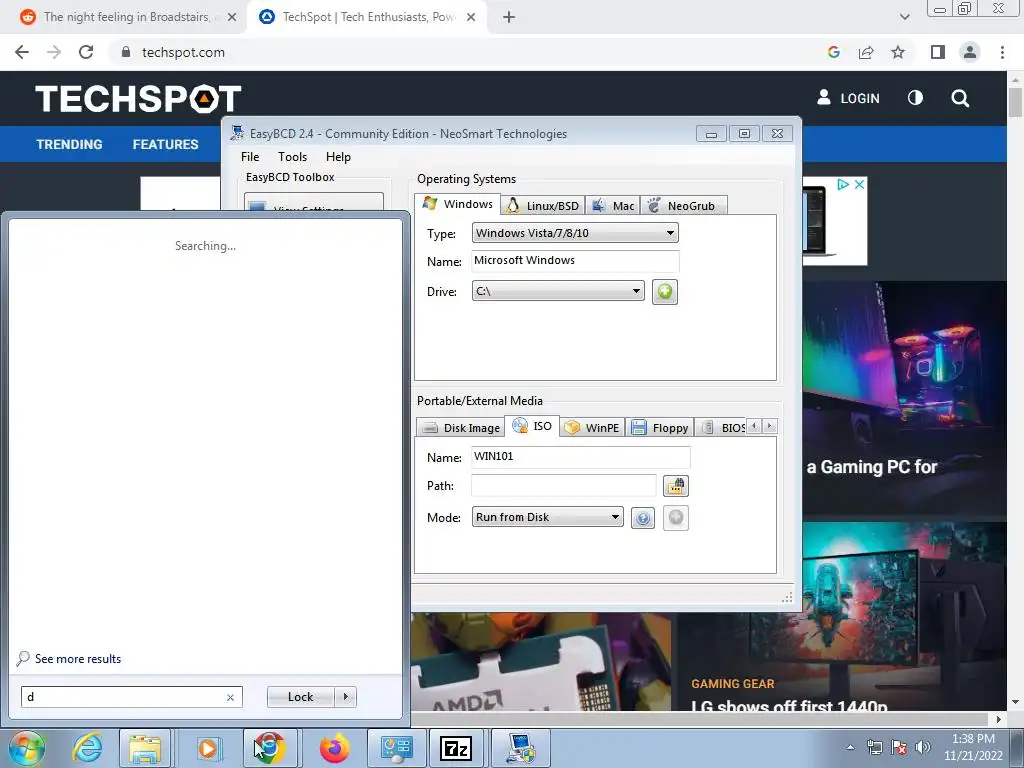This screenshot has height=768, width=1024.
Task: Click the Microsoft Windows name field
Action: tap(575, 261)
